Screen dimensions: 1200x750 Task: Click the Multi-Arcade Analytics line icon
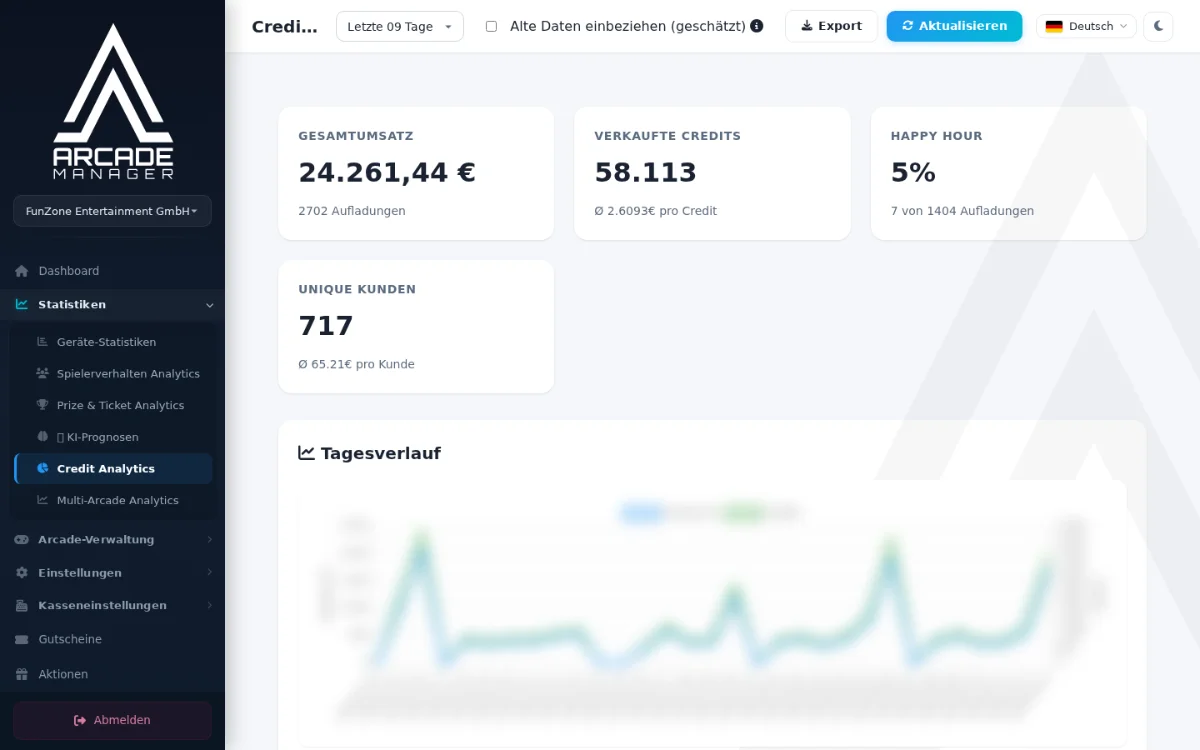pos(42,500)
